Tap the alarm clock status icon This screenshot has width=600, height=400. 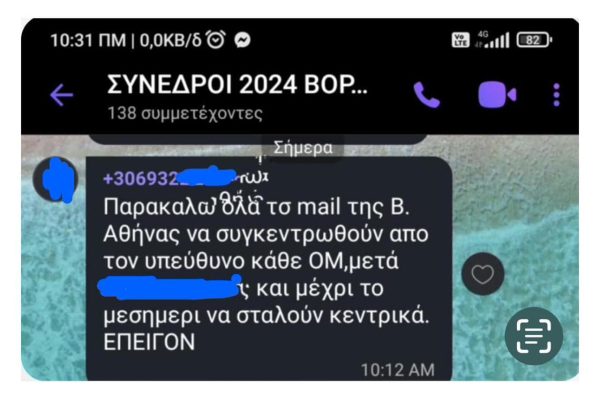[x=216, y=39]
